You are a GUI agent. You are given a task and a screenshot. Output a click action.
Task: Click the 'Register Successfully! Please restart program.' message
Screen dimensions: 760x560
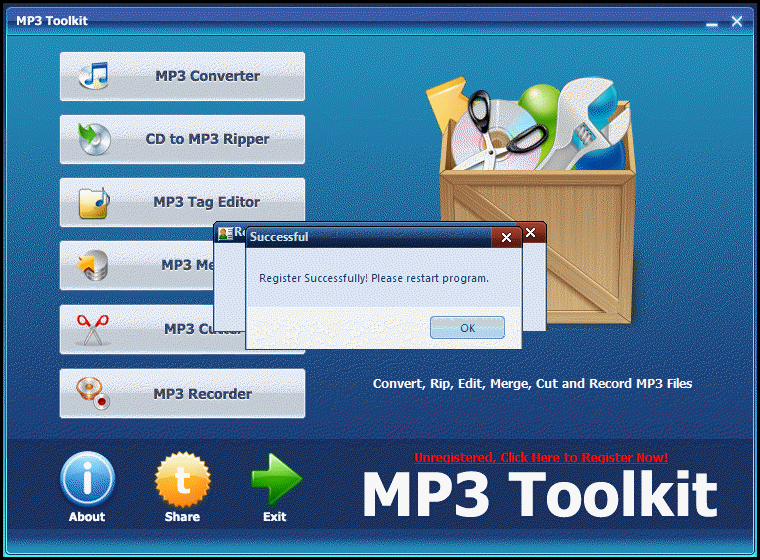[x=374, y=278]
